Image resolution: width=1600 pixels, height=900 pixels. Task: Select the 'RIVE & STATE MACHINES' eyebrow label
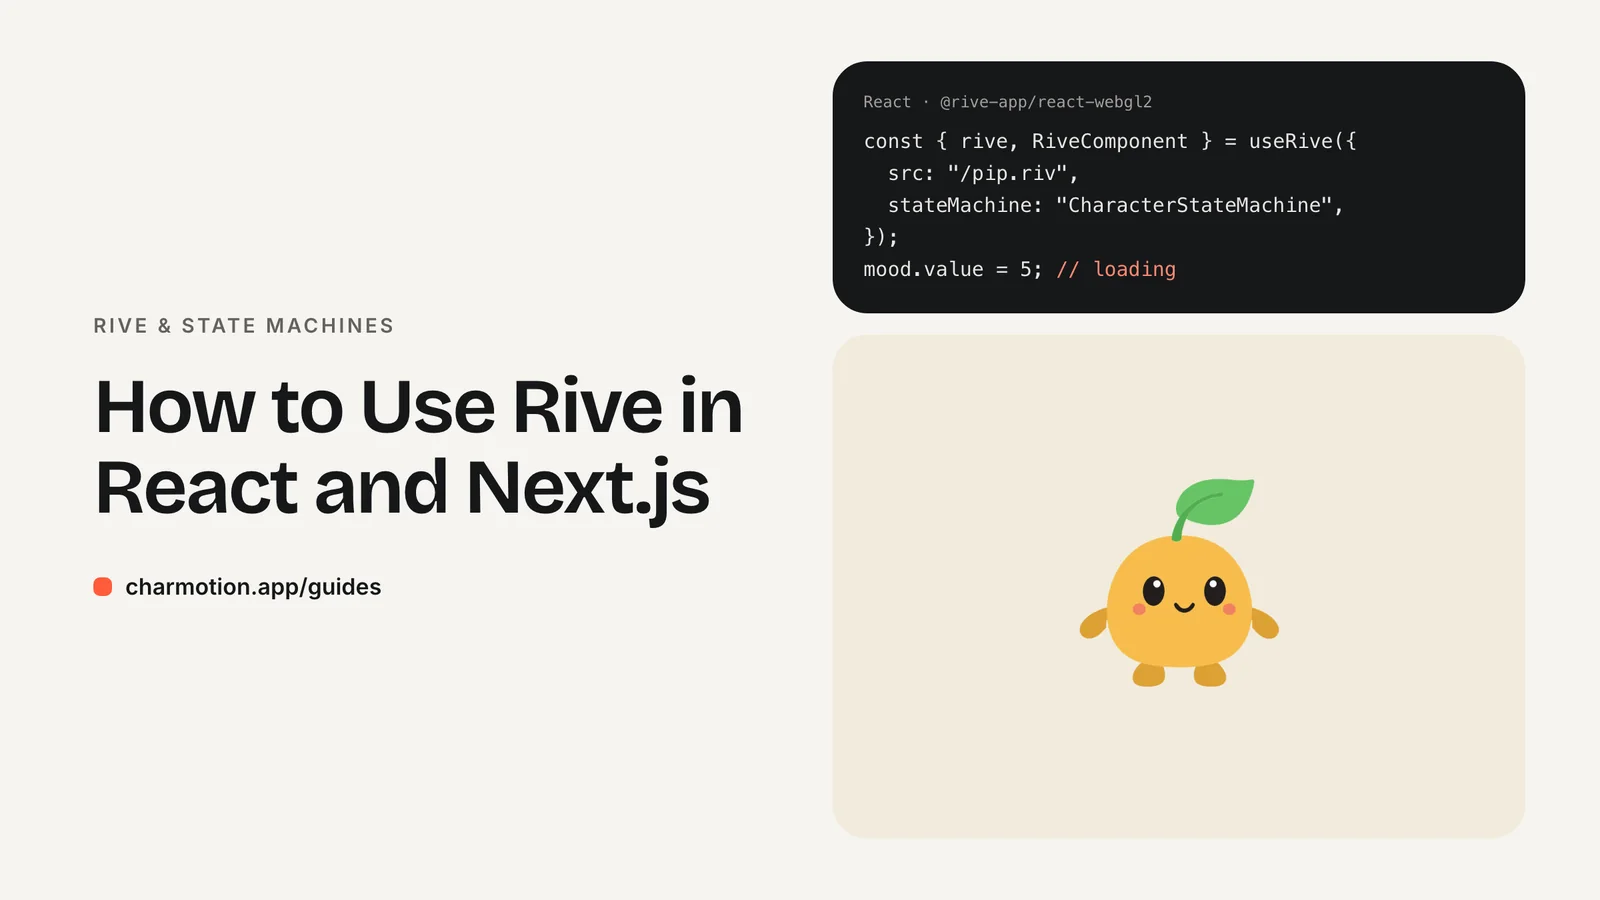pyautogui.click(x=244, y=326)
